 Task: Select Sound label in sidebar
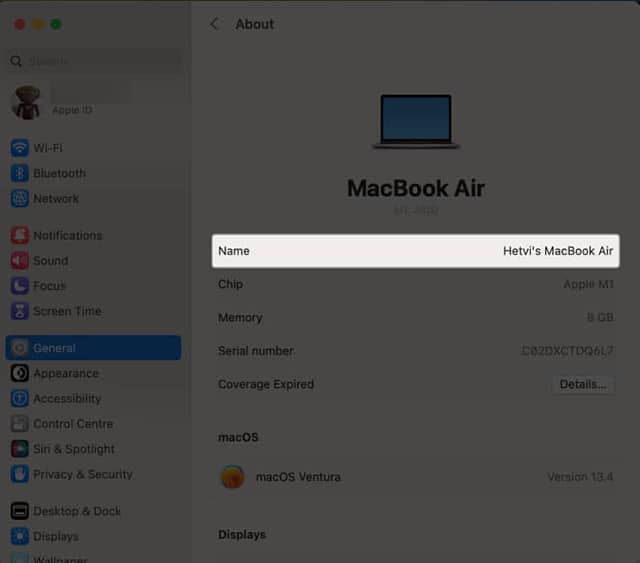[51, 260]
